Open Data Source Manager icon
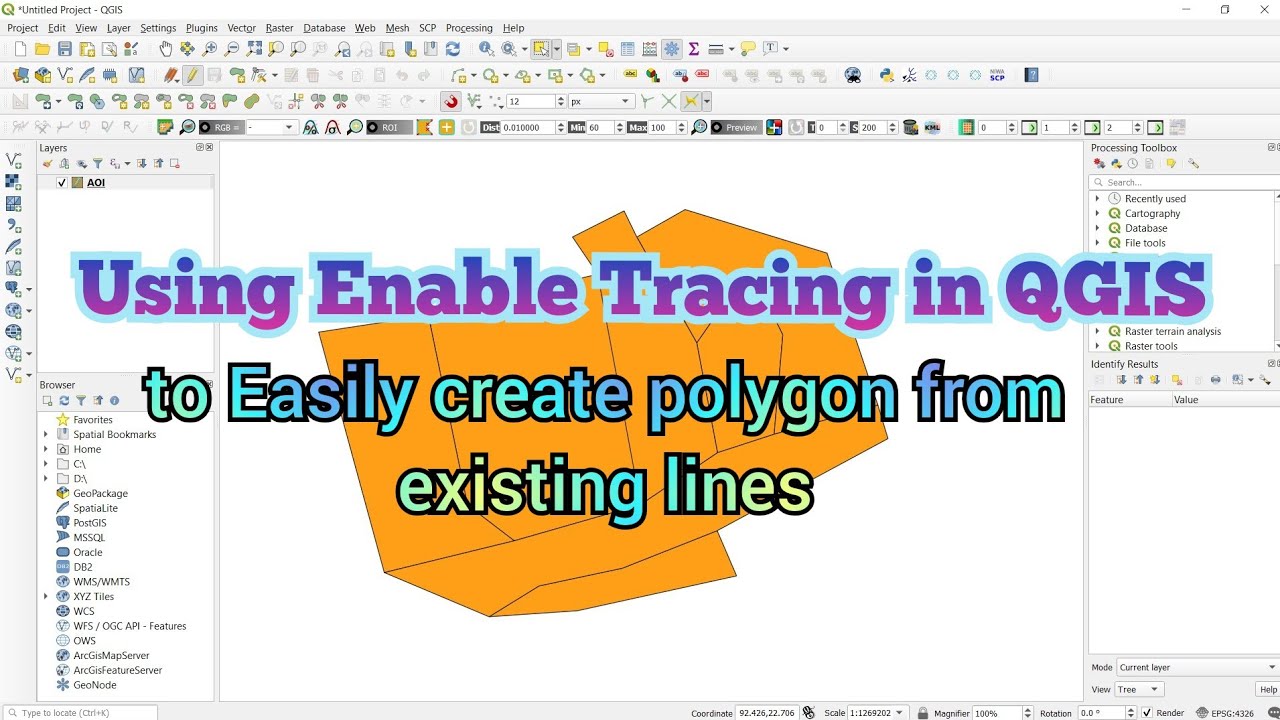 click(x=21, y=75)
